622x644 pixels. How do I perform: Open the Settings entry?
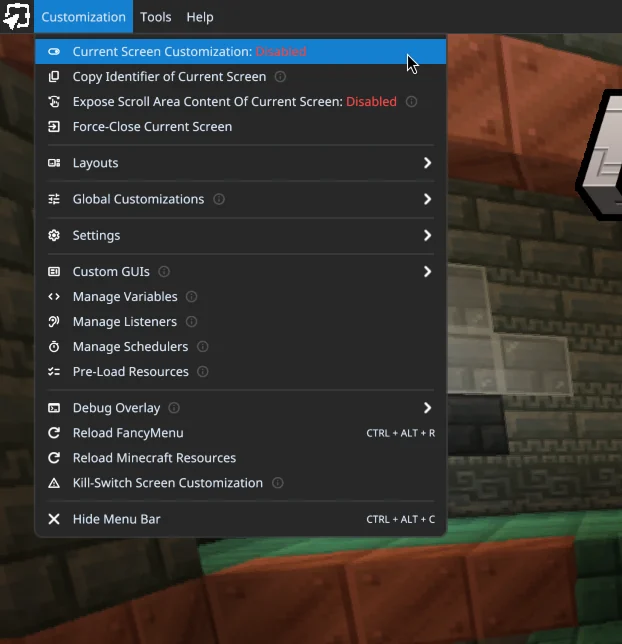[x=241, y=235]
